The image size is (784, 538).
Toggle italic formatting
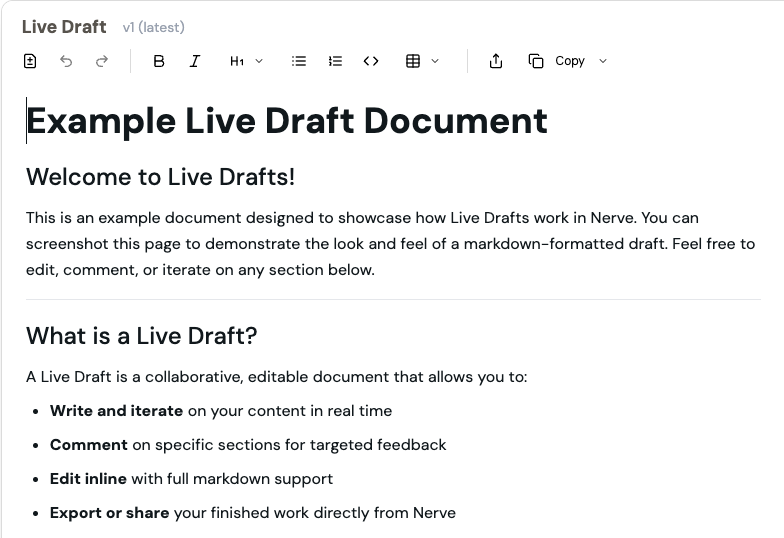point(195,61)
